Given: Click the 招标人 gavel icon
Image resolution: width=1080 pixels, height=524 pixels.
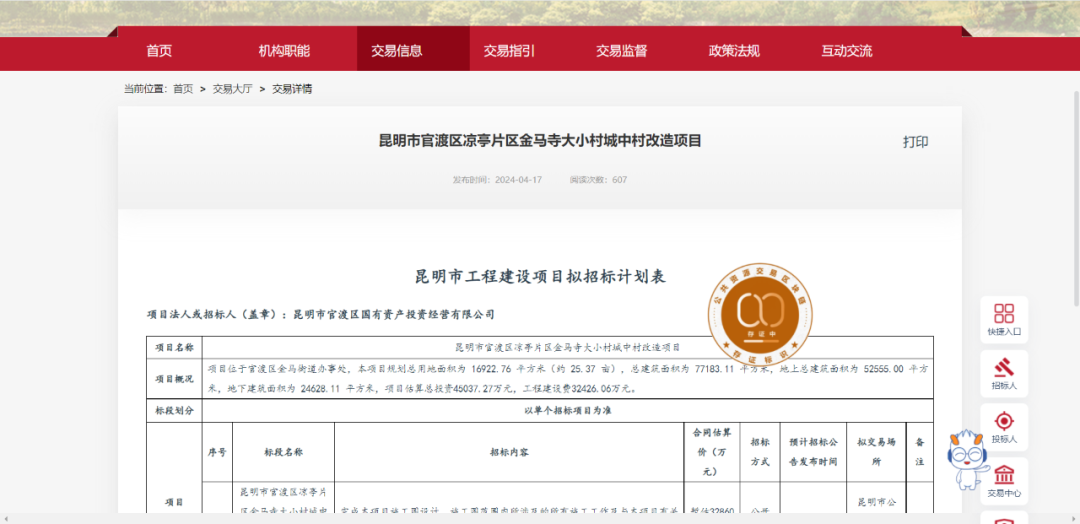Looking at the screenshot, I should pyautogui.click(x=1003, y=373).
